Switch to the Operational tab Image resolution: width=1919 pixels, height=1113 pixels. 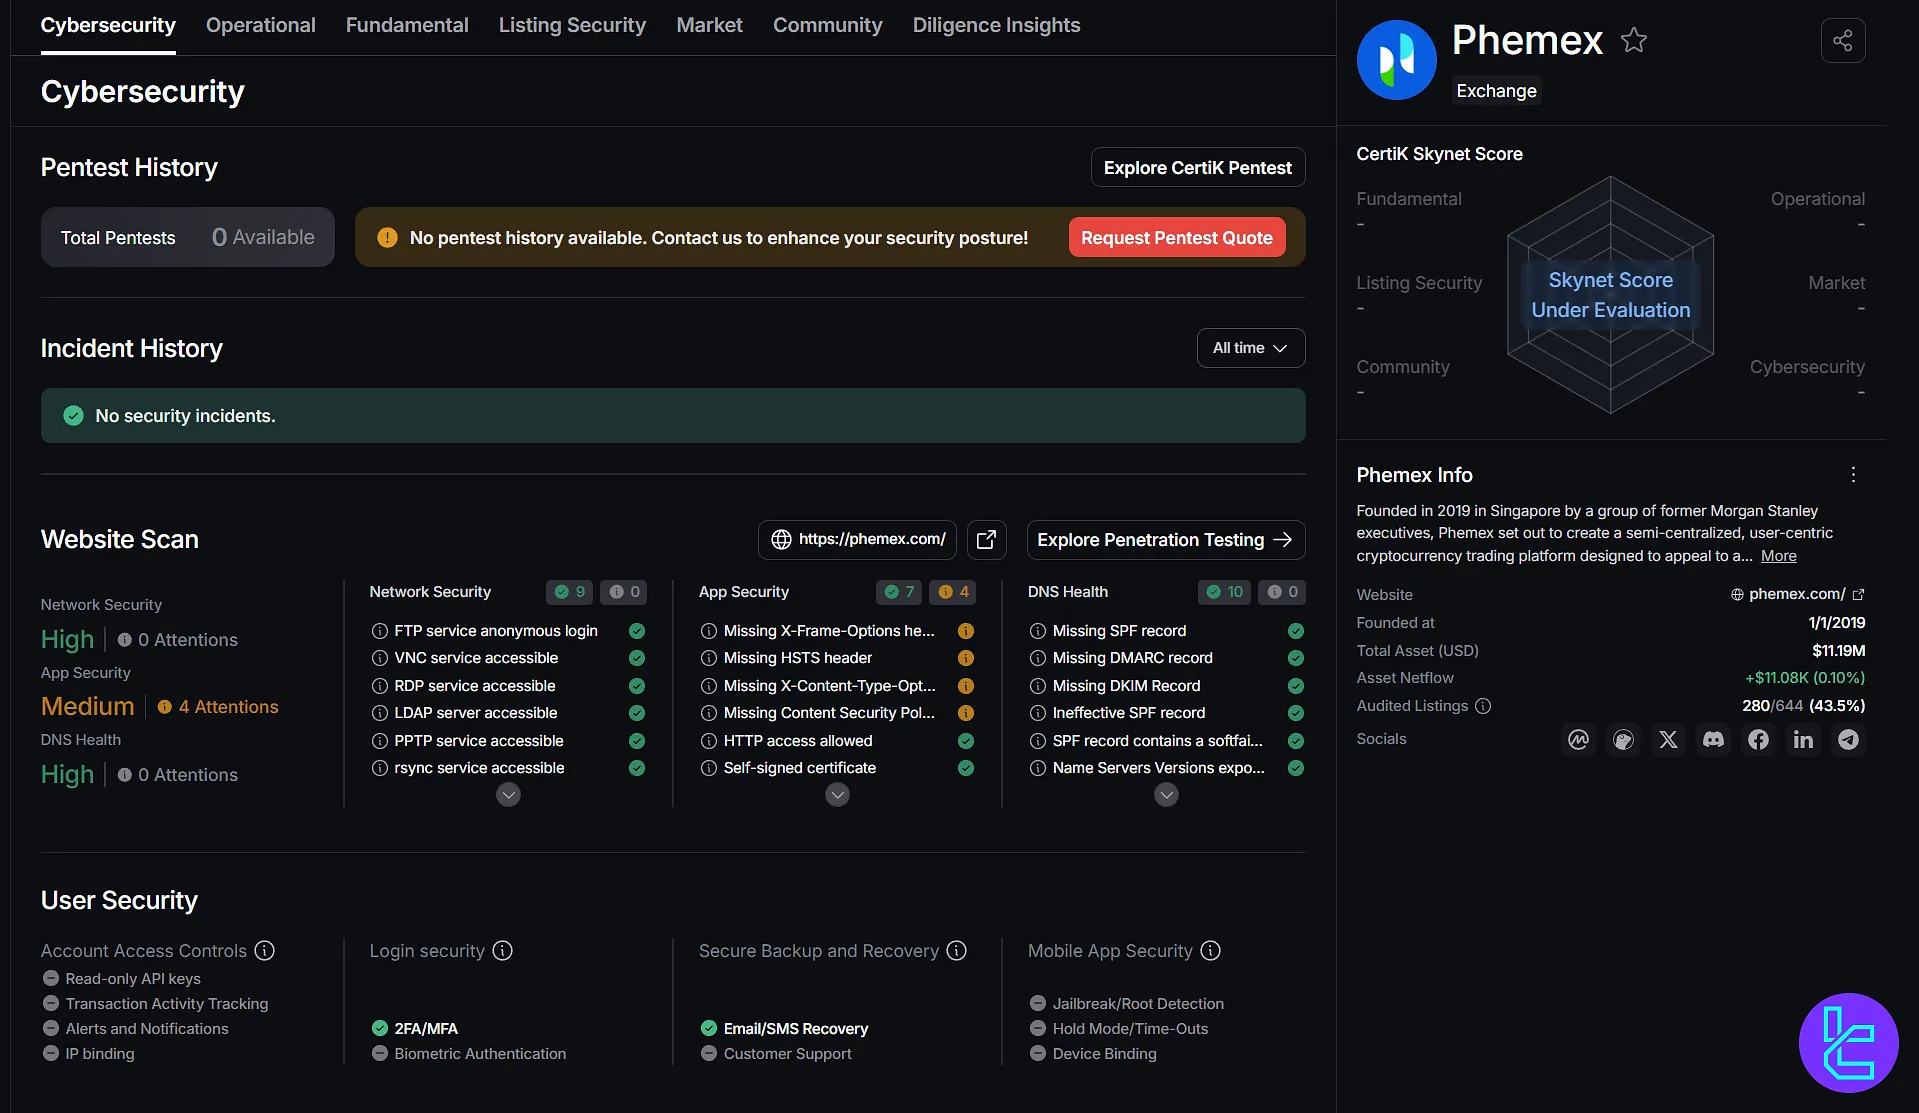[x=260, y=25]
